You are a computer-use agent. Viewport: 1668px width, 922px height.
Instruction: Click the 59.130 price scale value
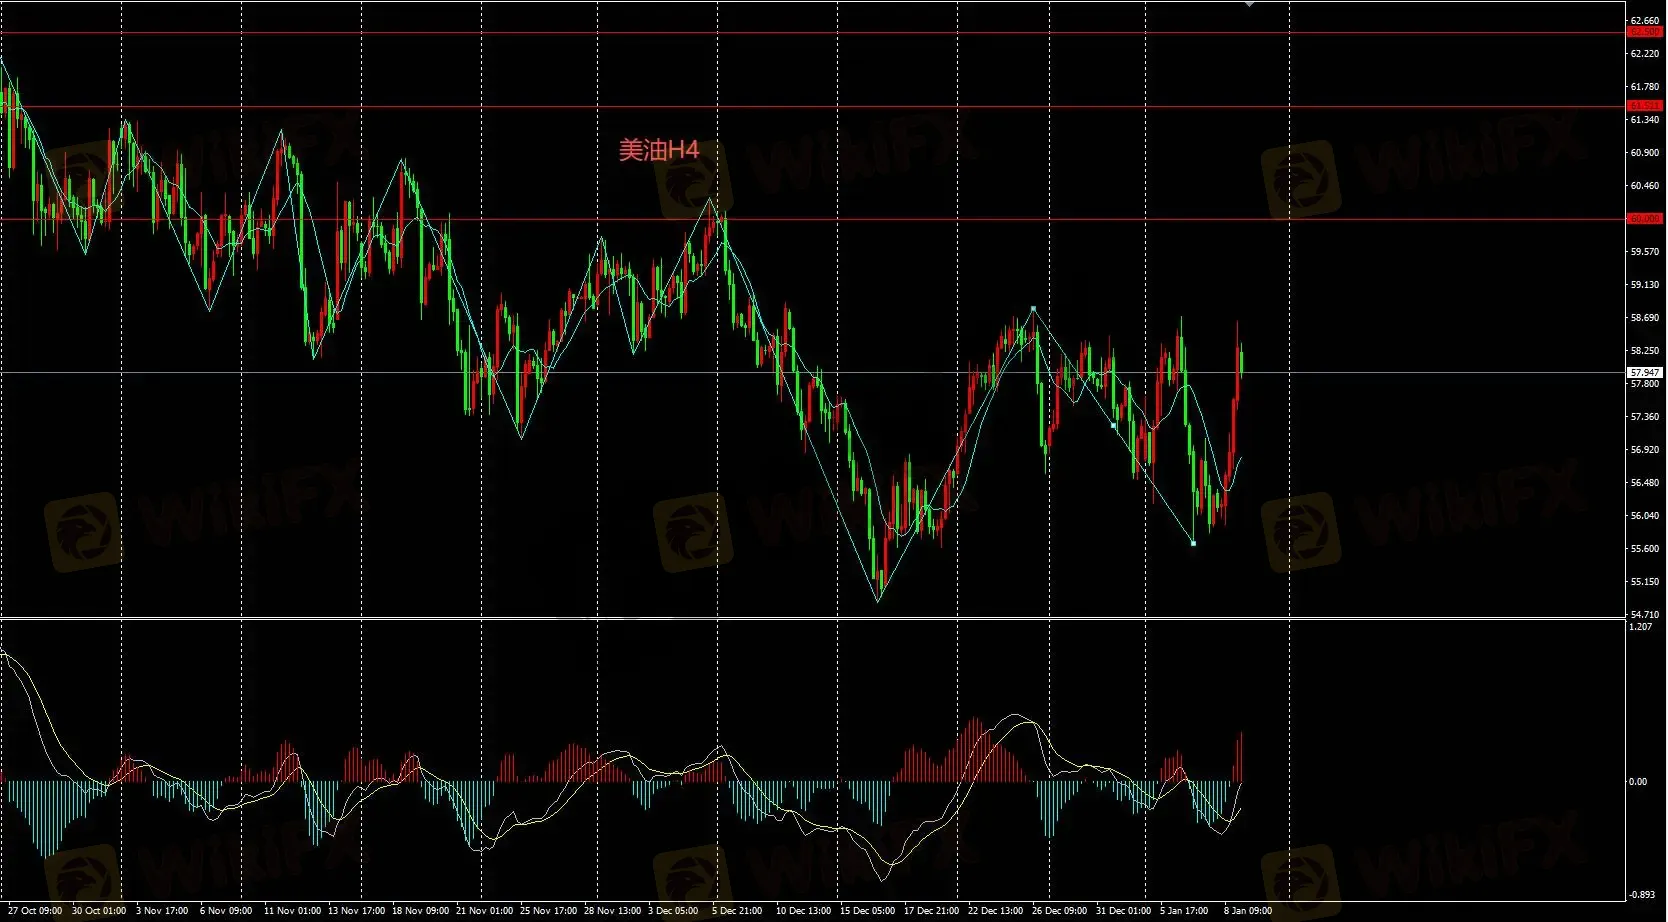1645,285
